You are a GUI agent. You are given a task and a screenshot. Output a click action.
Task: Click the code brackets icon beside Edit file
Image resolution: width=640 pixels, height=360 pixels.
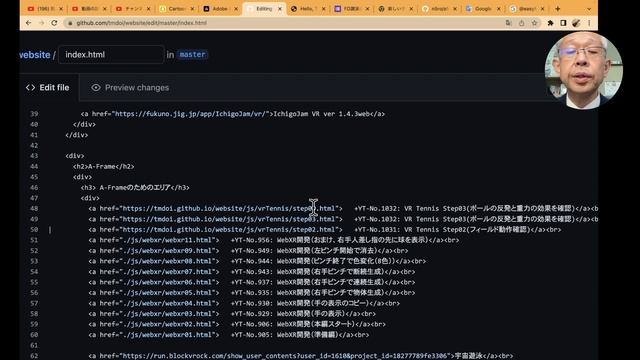click(x=30, y=88)
